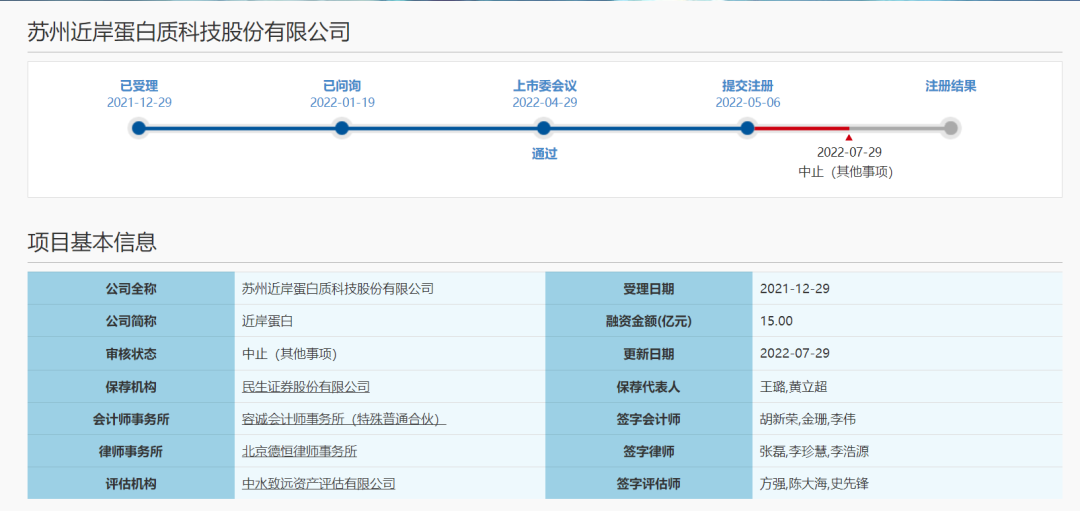Click the 已问询 timeline node dot
The height and width of the screenshot is (511, 1080).
pyautogui.click(x=342, y=128)
